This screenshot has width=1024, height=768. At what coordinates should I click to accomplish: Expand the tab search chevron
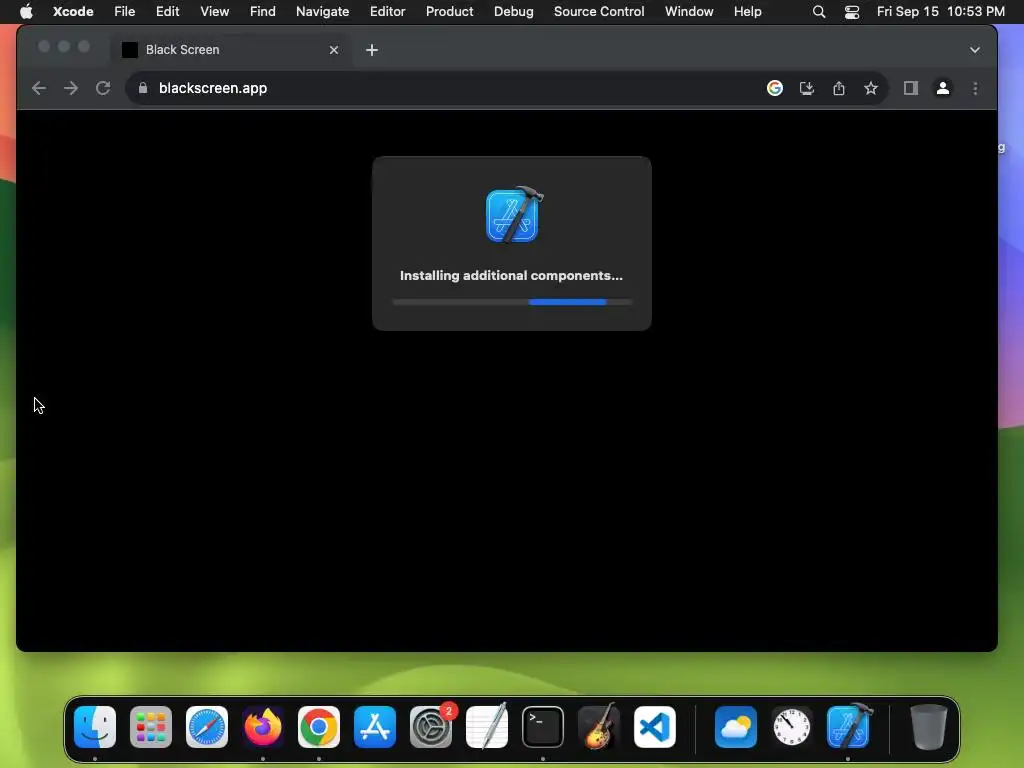pyautogui.click(x=974, y=50)
